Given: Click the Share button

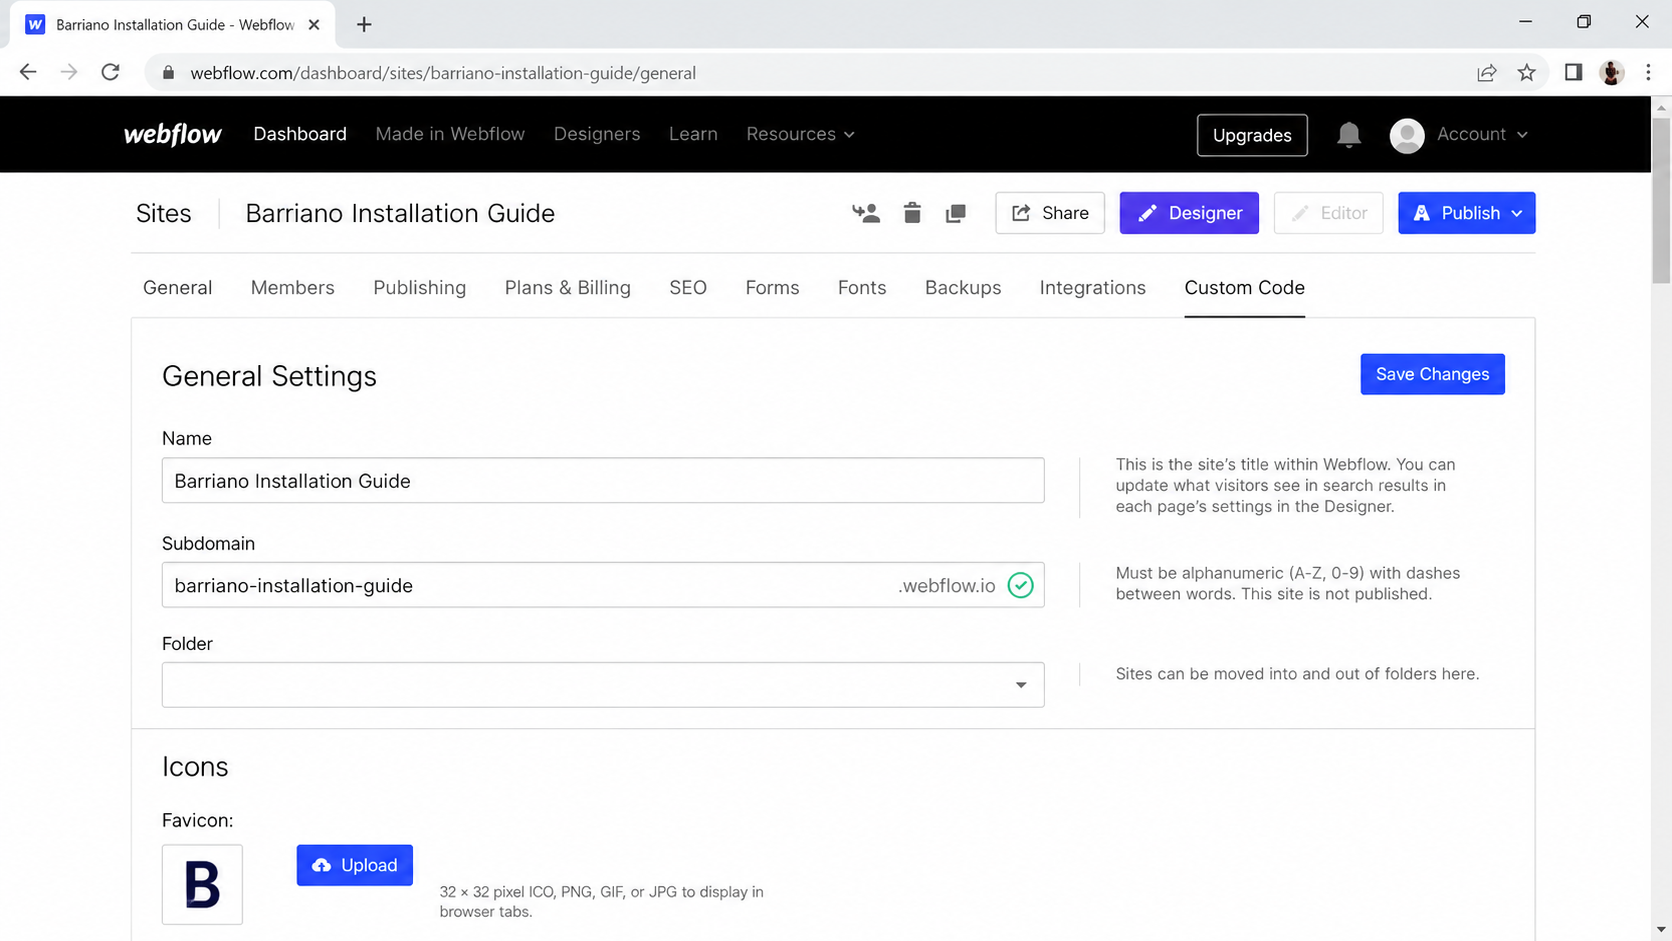Looking at the screenshot, I should pos(1050,213).
